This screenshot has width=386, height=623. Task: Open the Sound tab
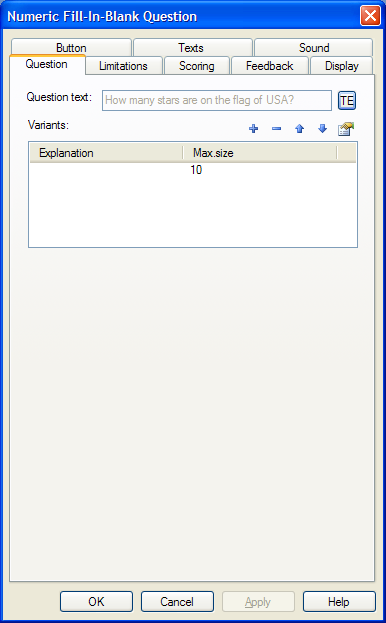(314, 47)
